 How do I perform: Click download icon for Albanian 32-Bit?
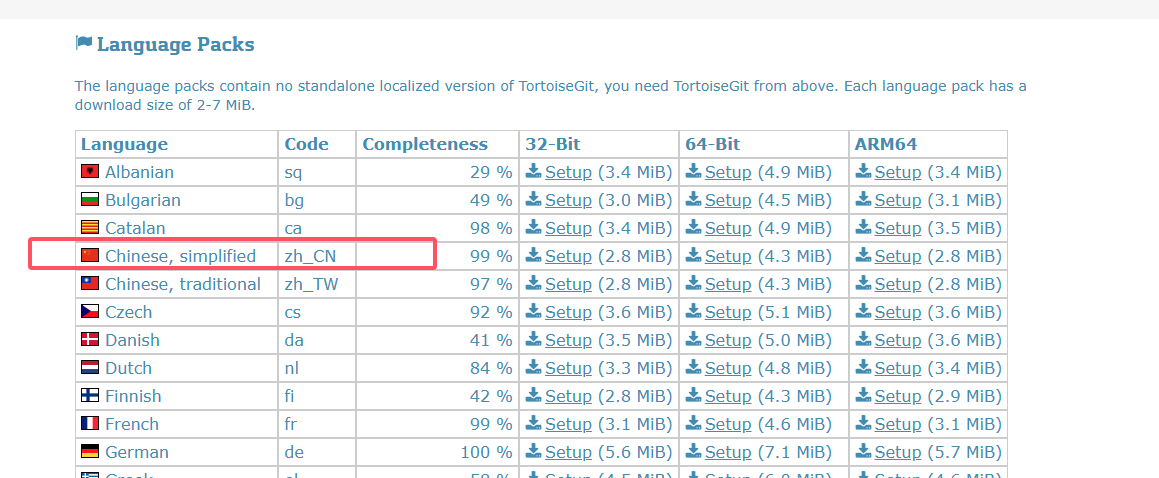click(x=534, y=171)
